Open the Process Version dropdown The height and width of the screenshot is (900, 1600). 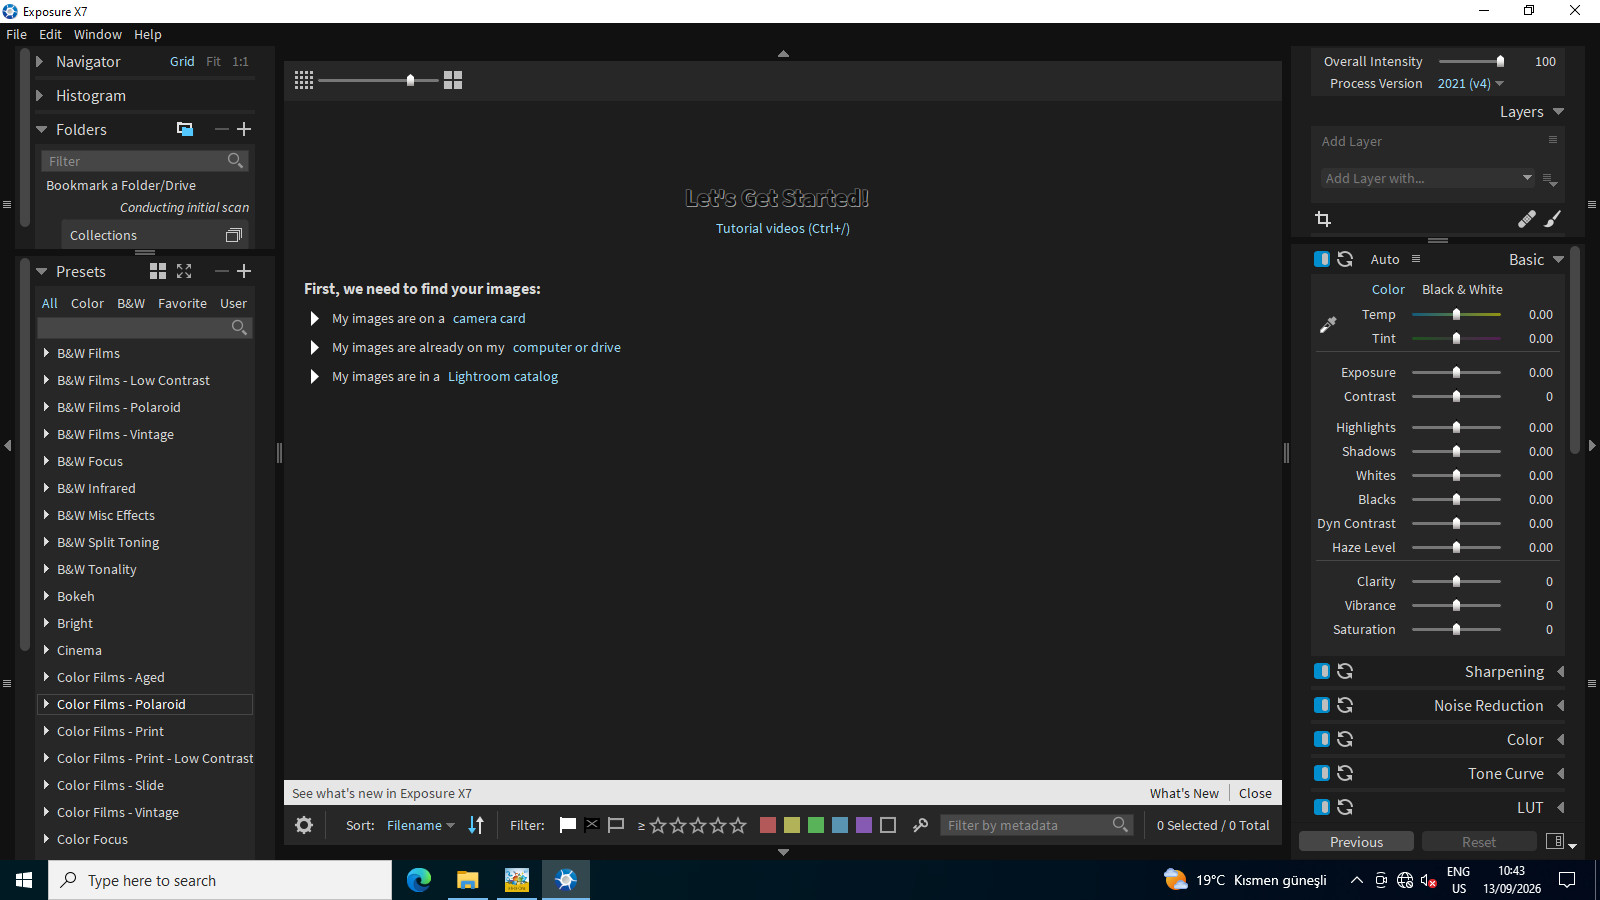1470,84
